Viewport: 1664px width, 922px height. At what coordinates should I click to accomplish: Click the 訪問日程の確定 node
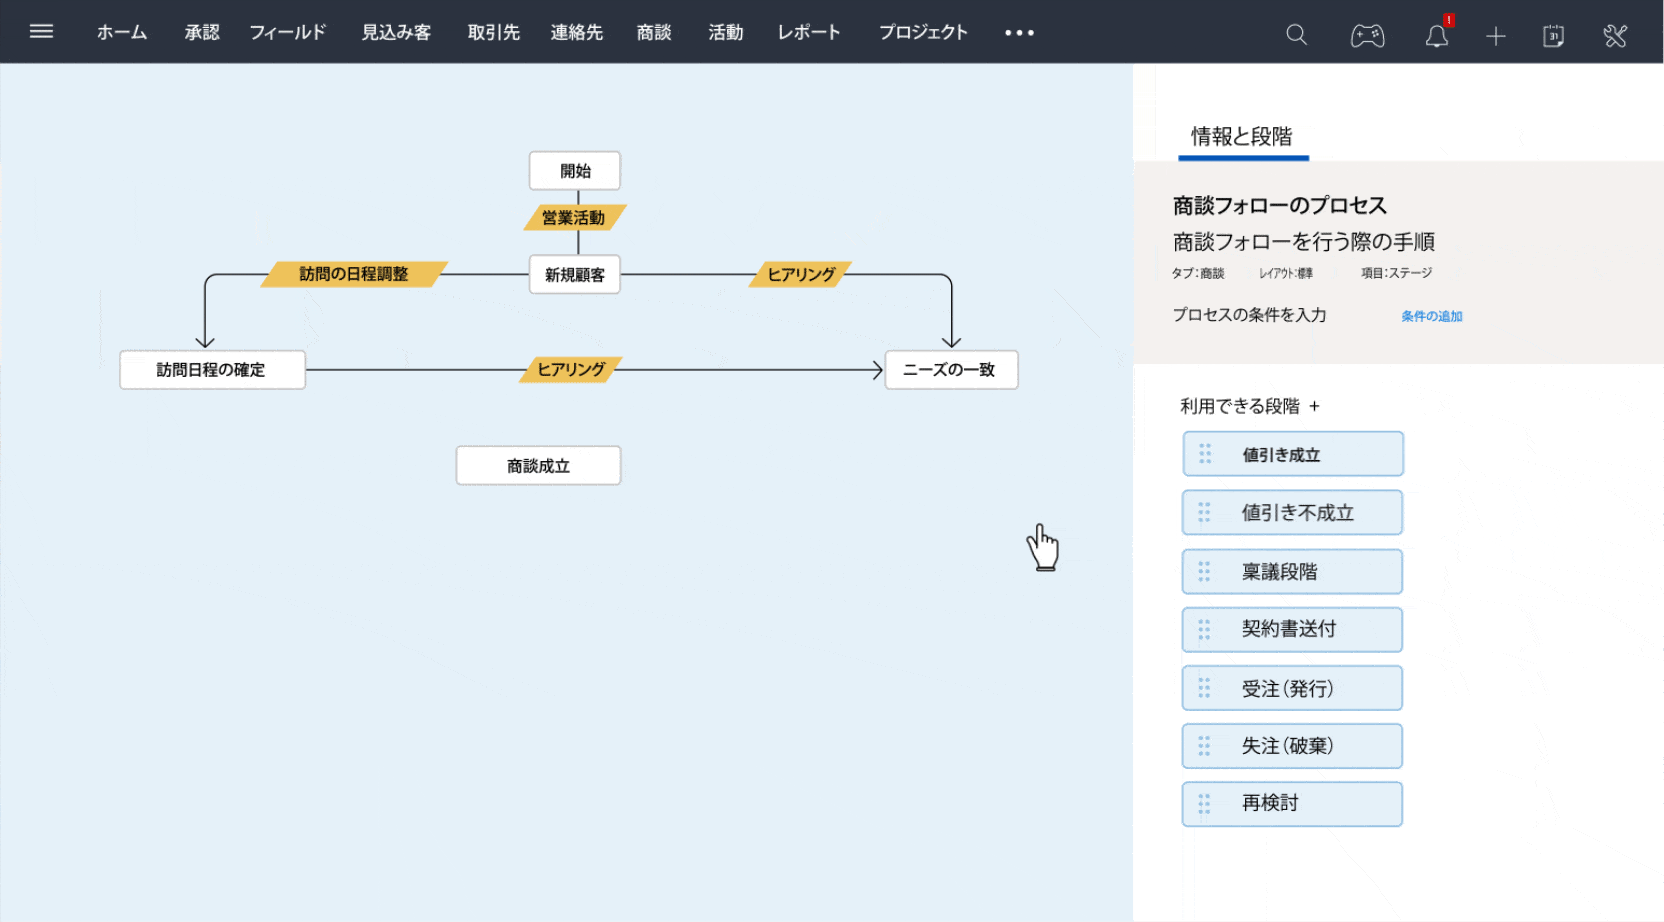212,370
